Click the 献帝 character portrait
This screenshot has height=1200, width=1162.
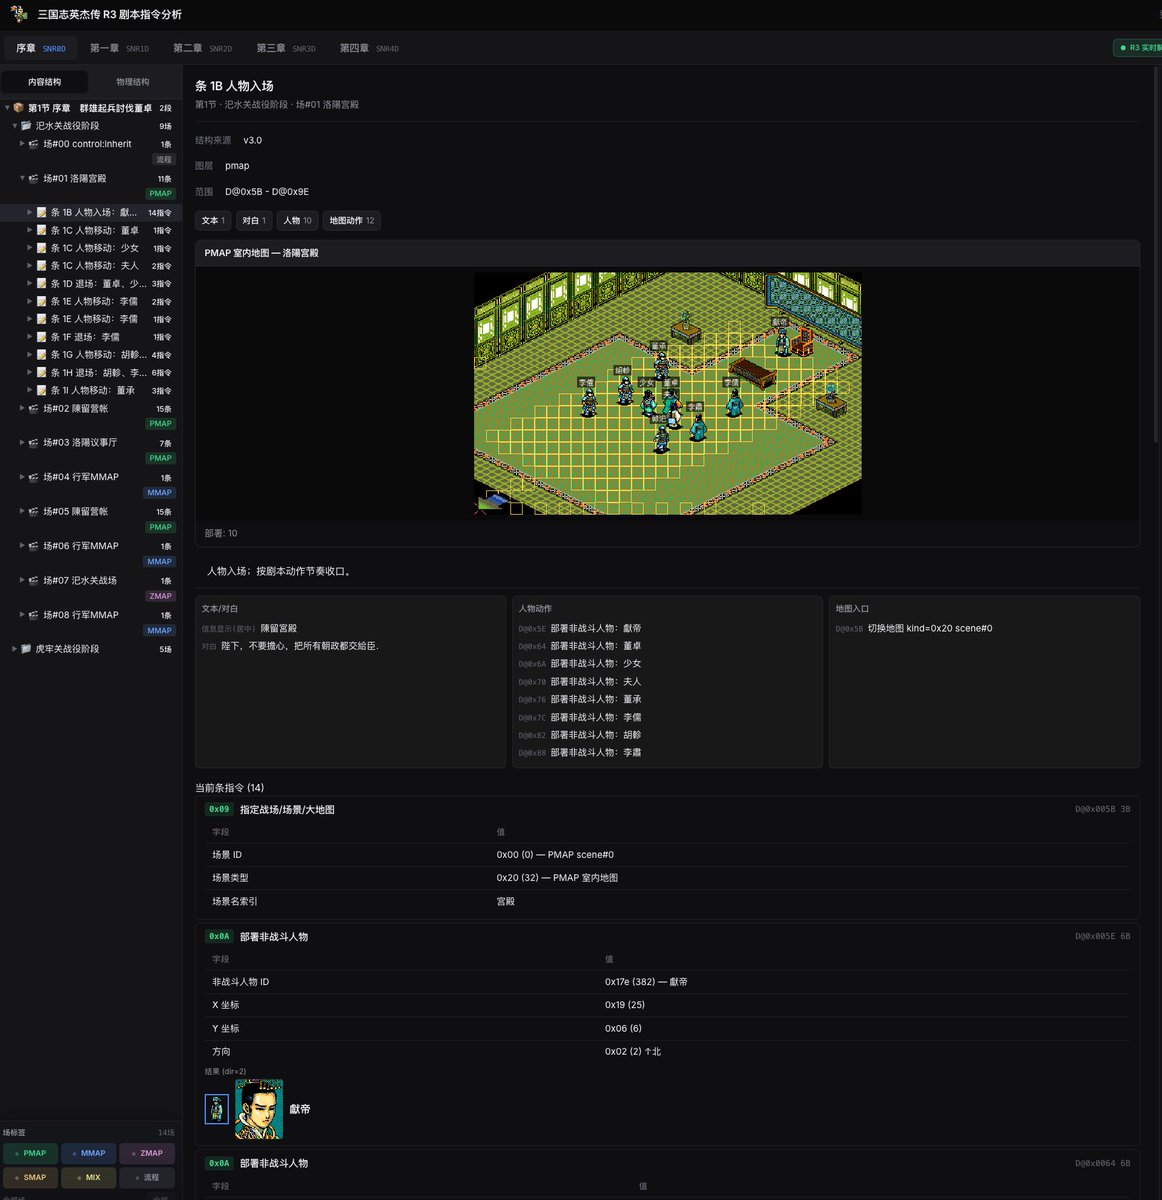pyautogui.click(x=259, y=1109)
